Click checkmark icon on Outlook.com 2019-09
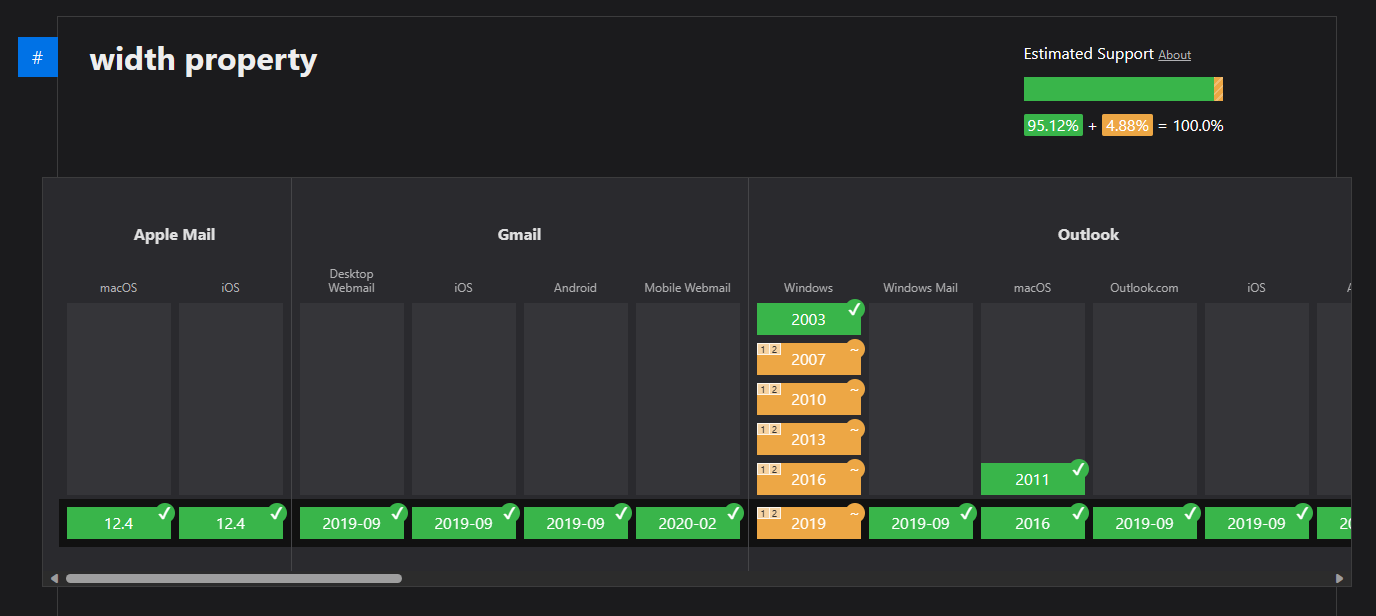This screenshot has height=616, width=1376. (x=1191, y=513)
